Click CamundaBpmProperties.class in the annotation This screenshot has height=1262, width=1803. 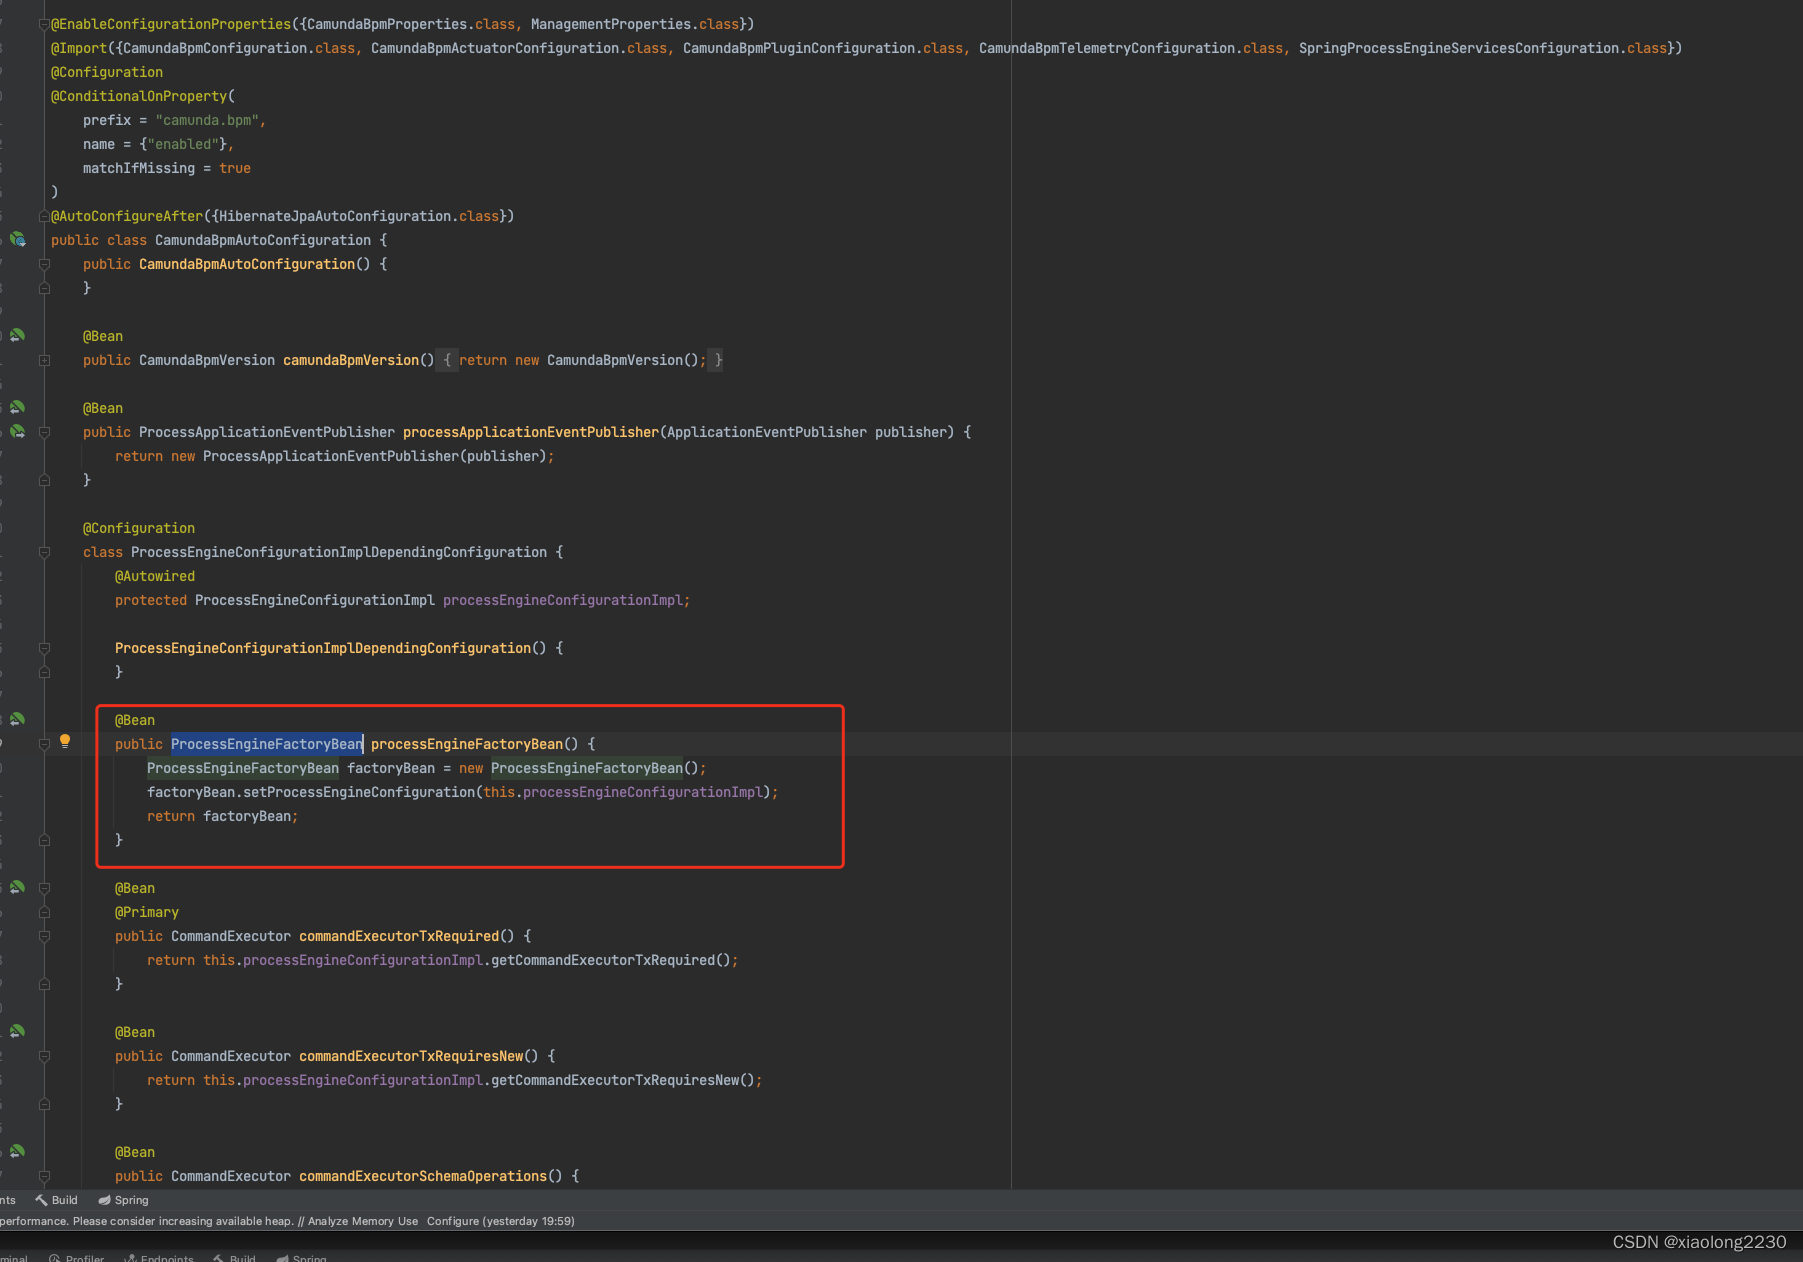tap(411, 24)
